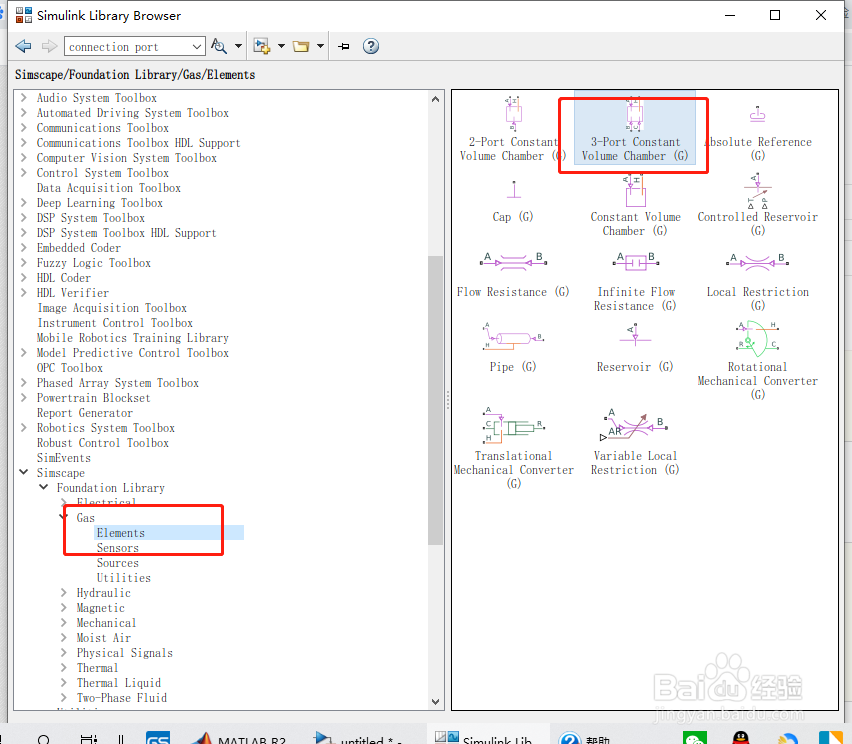Select the Variable Local Restriction (G) block

pyautogui.click(x=635, y=442)
